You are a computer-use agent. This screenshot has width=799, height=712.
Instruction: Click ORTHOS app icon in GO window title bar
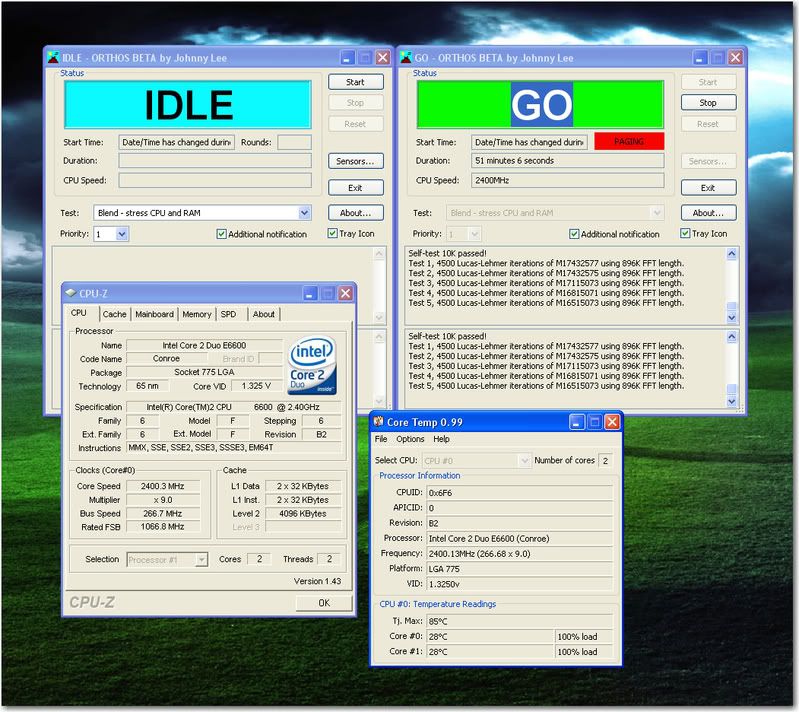pyautogui.click(x=406, y=58)
